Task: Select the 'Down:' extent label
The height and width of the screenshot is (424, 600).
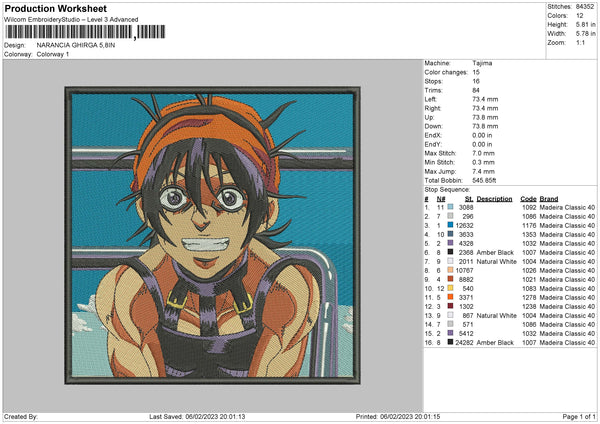Action: pyautogui.click(x=433, y=126)
